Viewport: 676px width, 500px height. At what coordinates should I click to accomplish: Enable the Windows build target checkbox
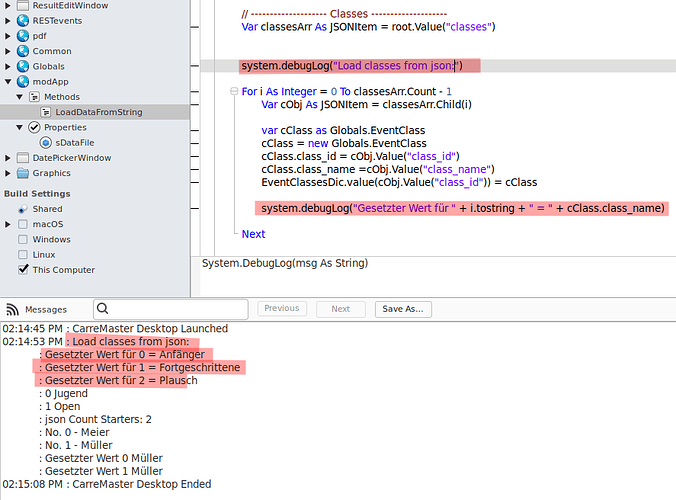(x=23, y=239)
